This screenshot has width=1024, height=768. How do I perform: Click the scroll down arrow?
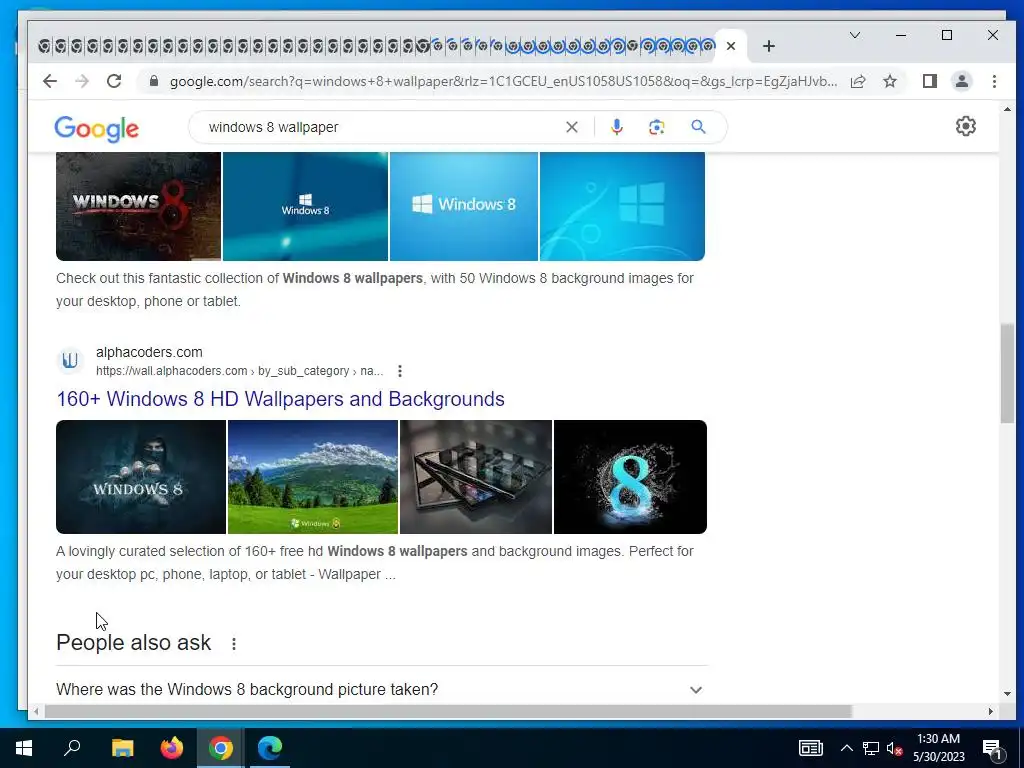[x=1006, y=694]
